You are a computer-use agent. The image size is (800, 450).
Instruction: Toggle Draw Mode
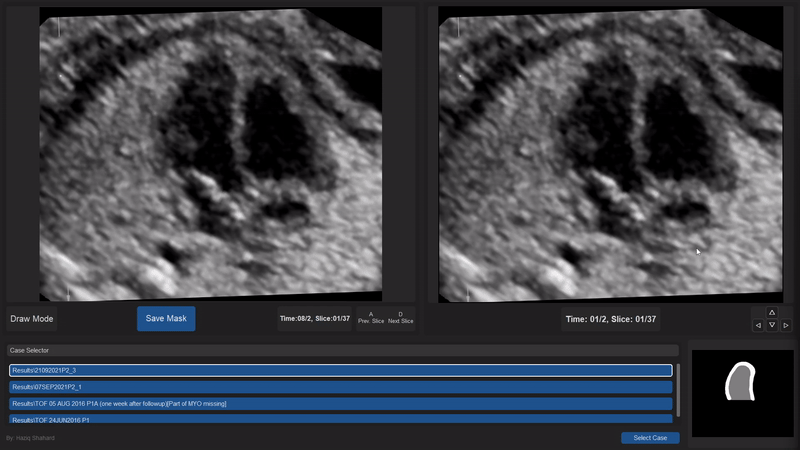pos(31,318)
